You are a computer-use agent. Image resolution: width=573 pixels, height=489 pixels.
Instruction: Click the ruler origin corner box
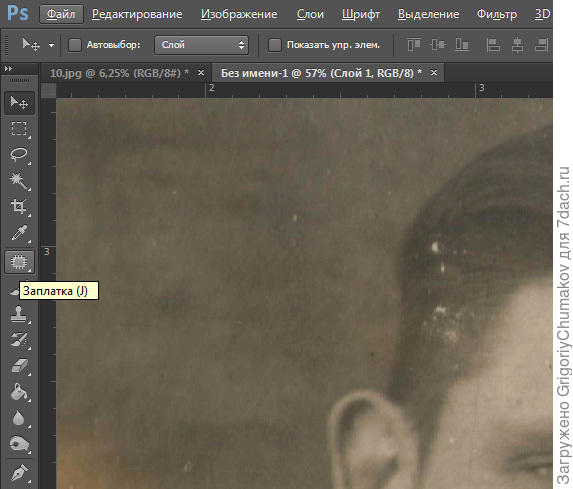48,90
